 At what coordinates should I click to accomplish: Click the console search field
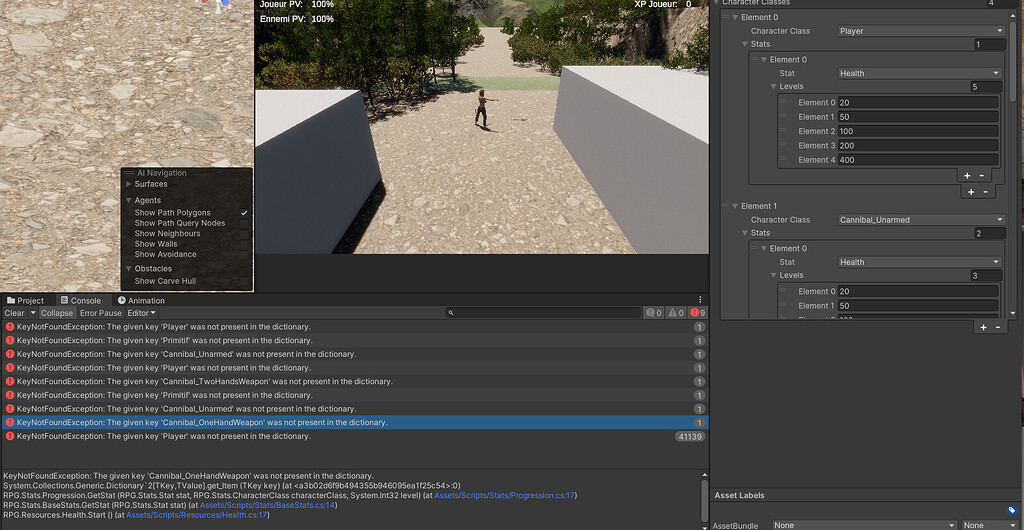click(x=546, y=313)
